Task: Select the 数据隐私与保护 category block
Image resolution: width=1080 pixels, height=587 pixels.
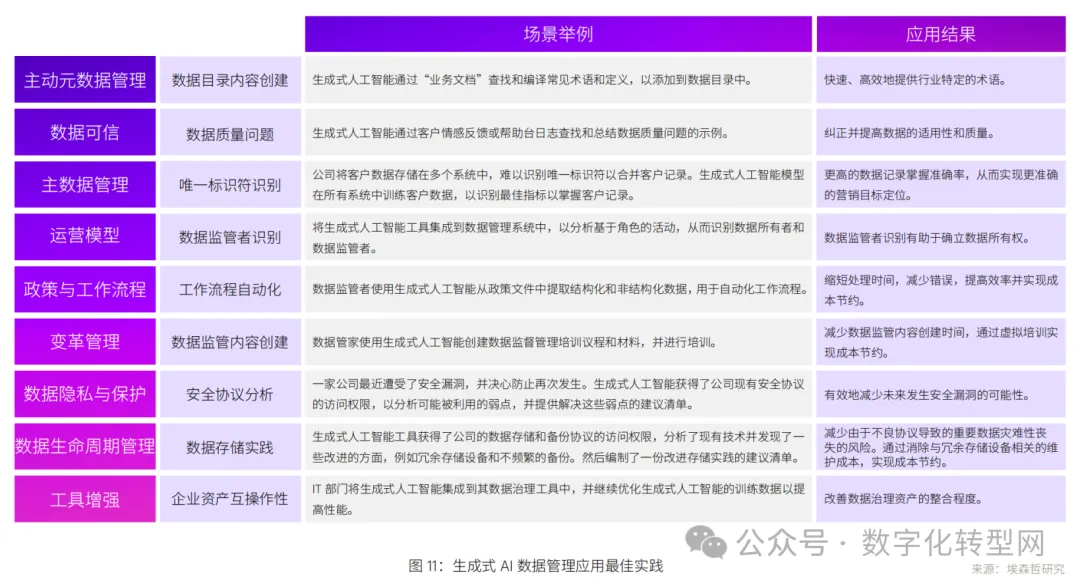Action: pyautogui.click(x=85, y=394)
